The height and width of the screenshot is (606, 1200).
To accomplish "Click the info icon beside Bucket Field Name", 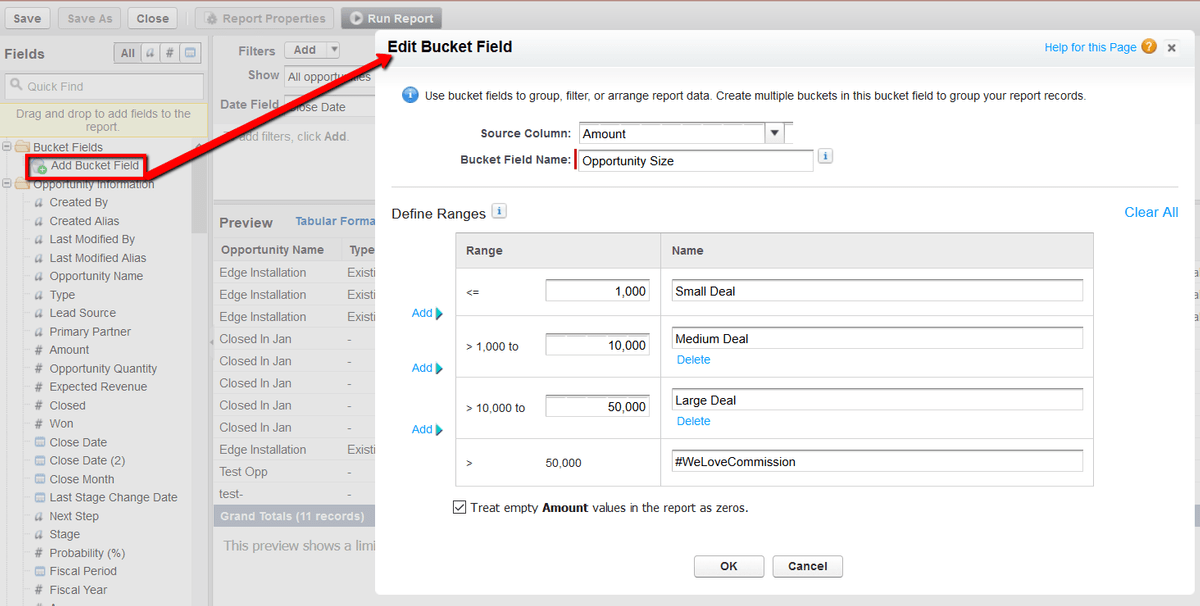I will 825,157.
